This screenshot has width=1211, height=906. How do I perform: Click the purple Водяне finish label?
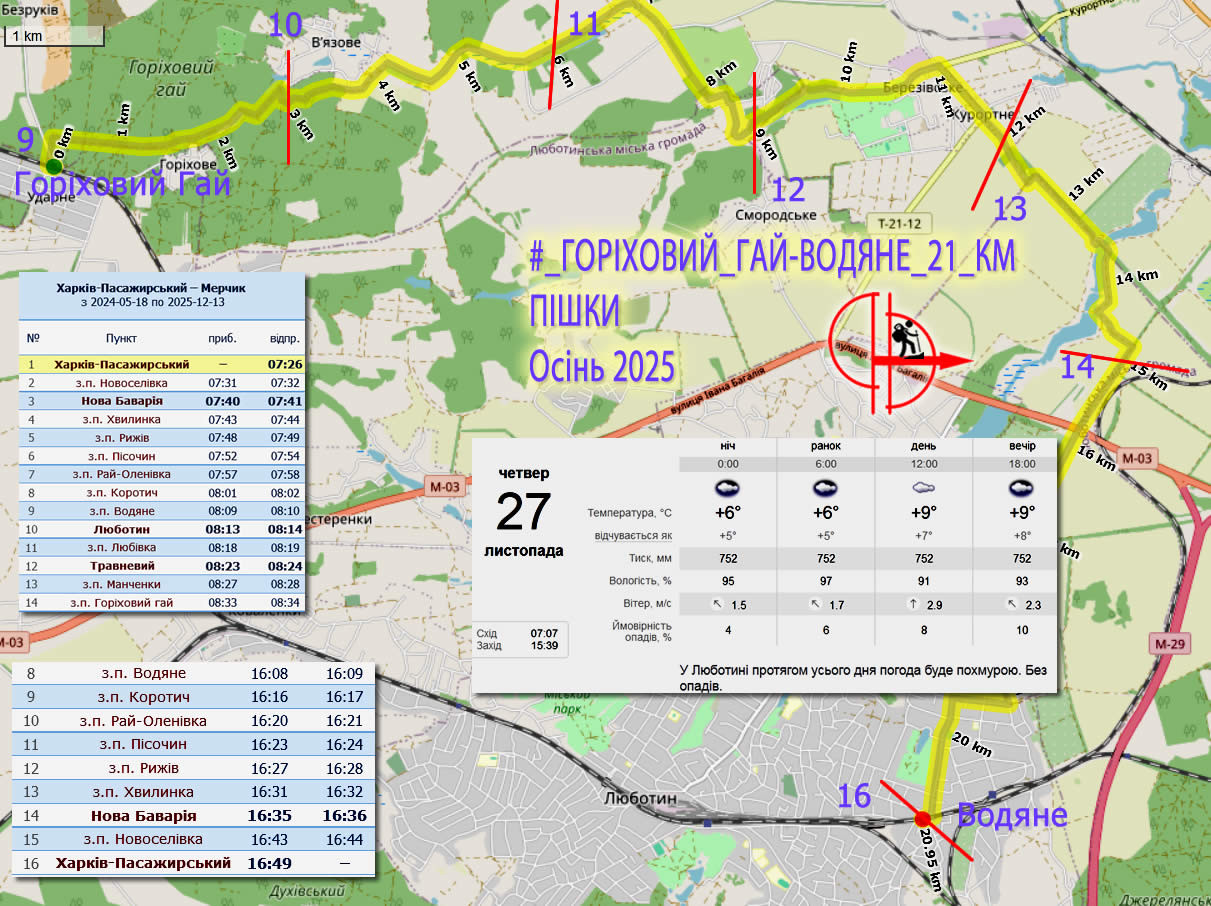click(x=1012, y=815)
